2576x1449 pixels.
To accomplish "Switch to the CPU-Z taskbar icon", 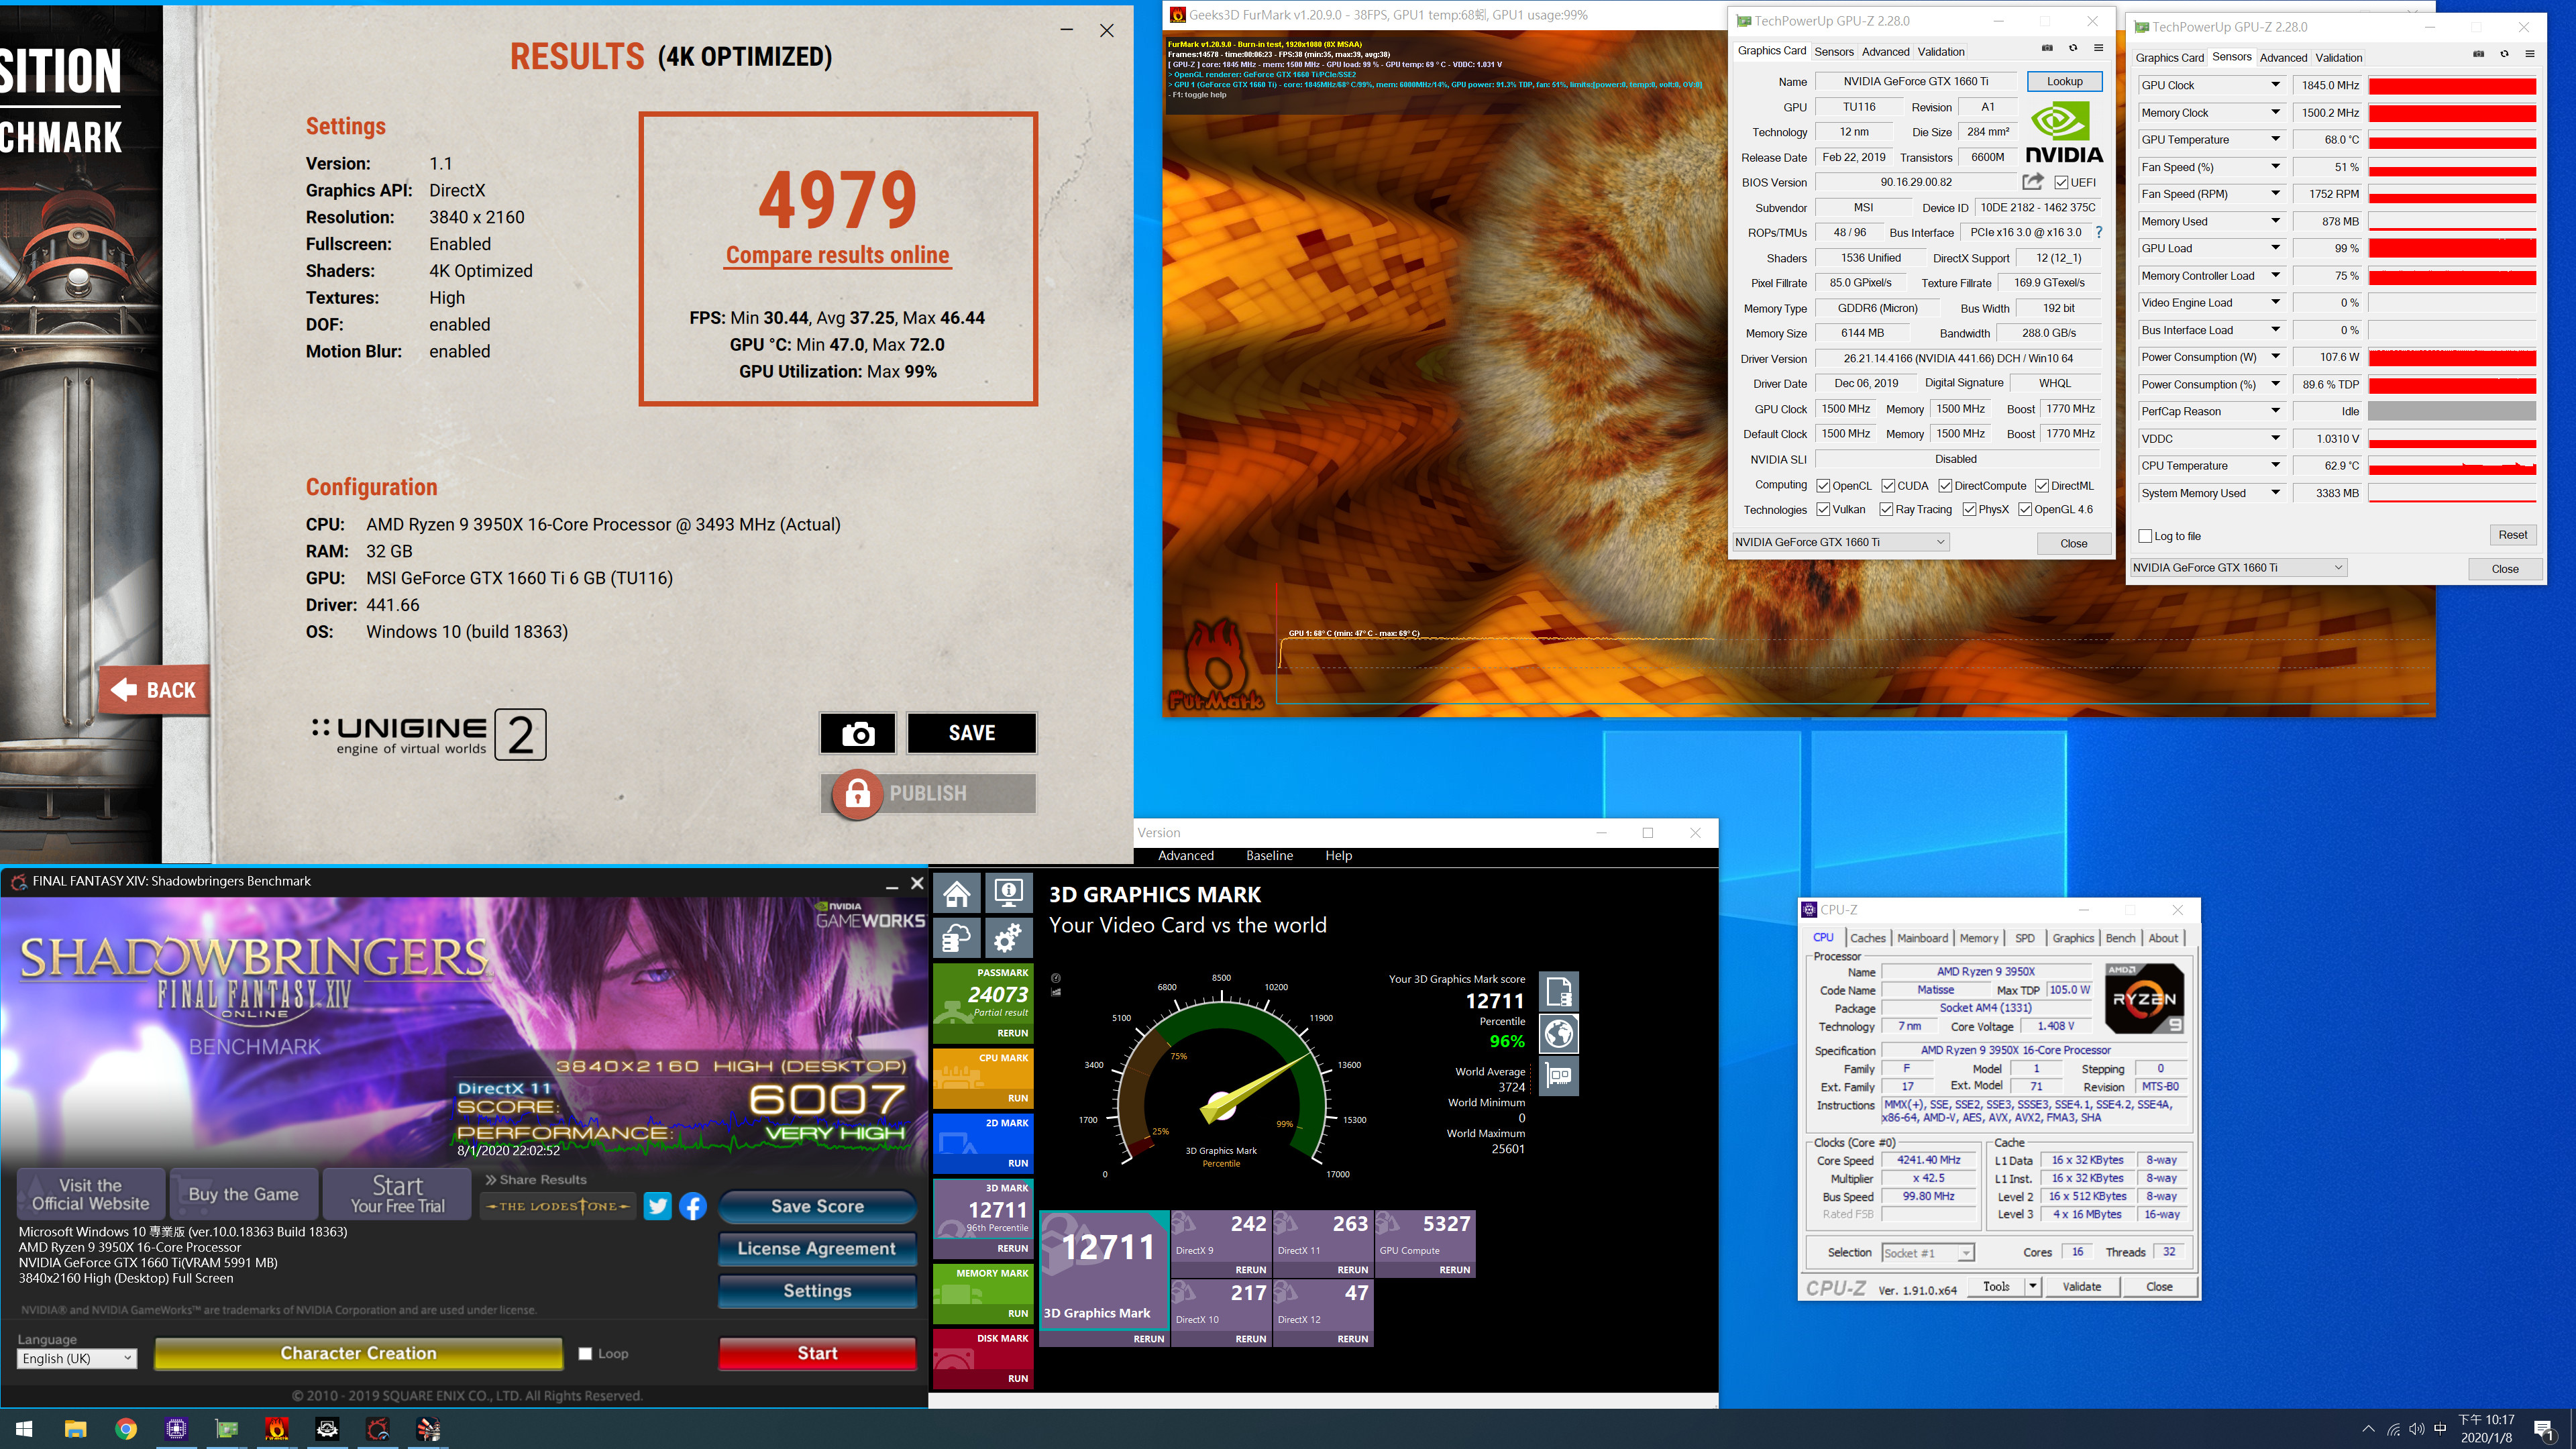I will click(x=176, y=1429).
